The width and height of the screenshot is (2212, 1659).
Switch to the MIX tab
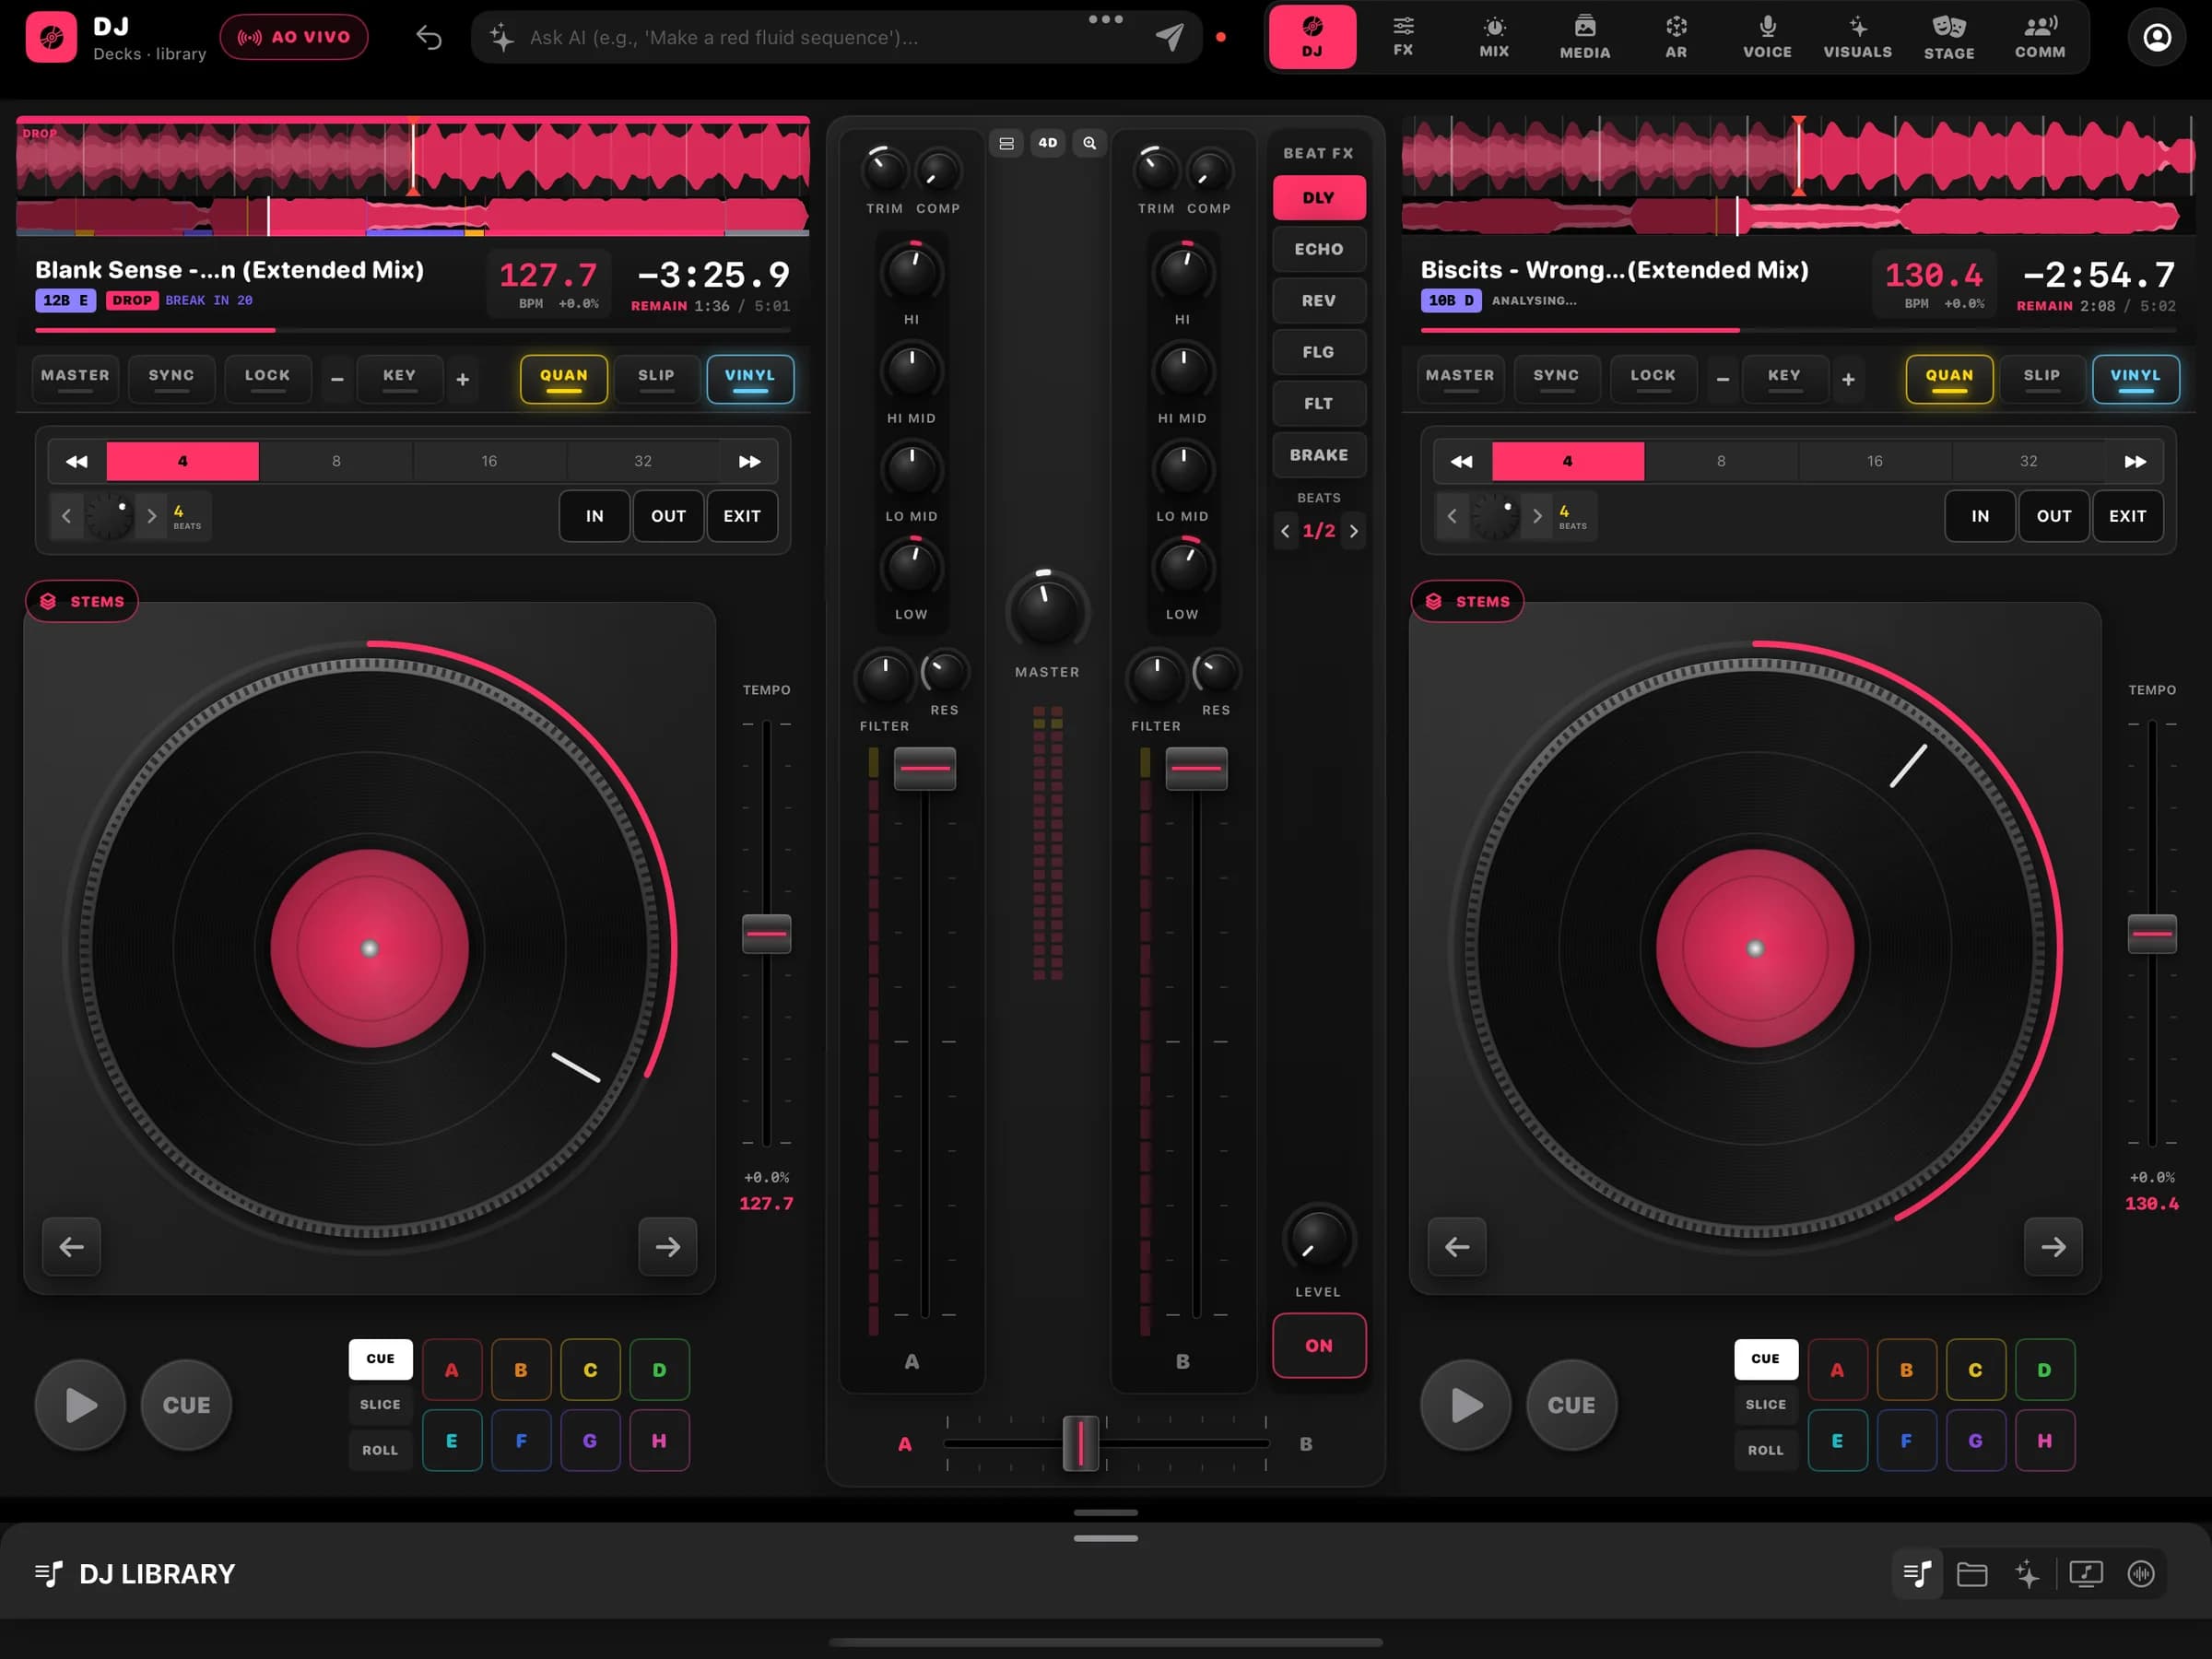[x=1494, y=37]
